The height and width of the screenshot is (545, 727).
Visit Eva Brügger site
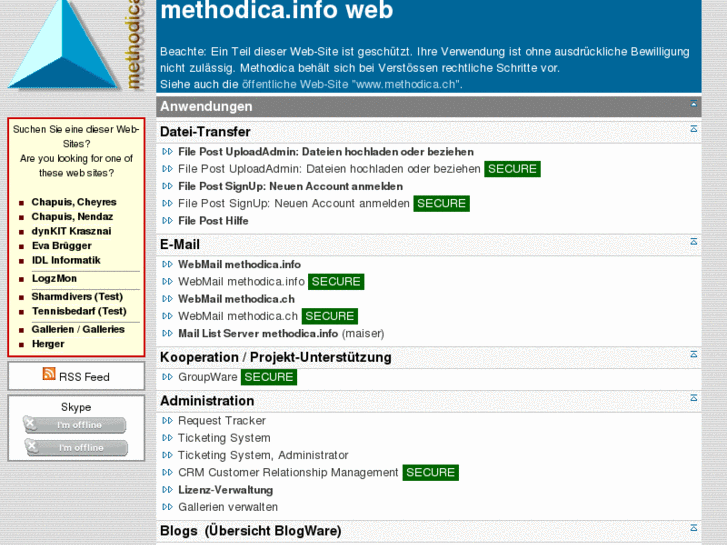[x=62, y=245]
